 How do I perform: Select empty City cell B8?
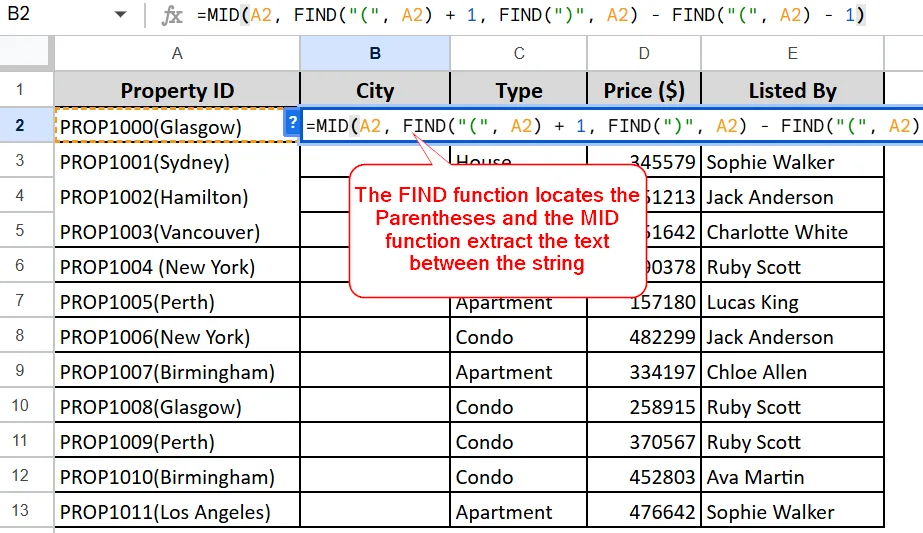pos(375,336)
